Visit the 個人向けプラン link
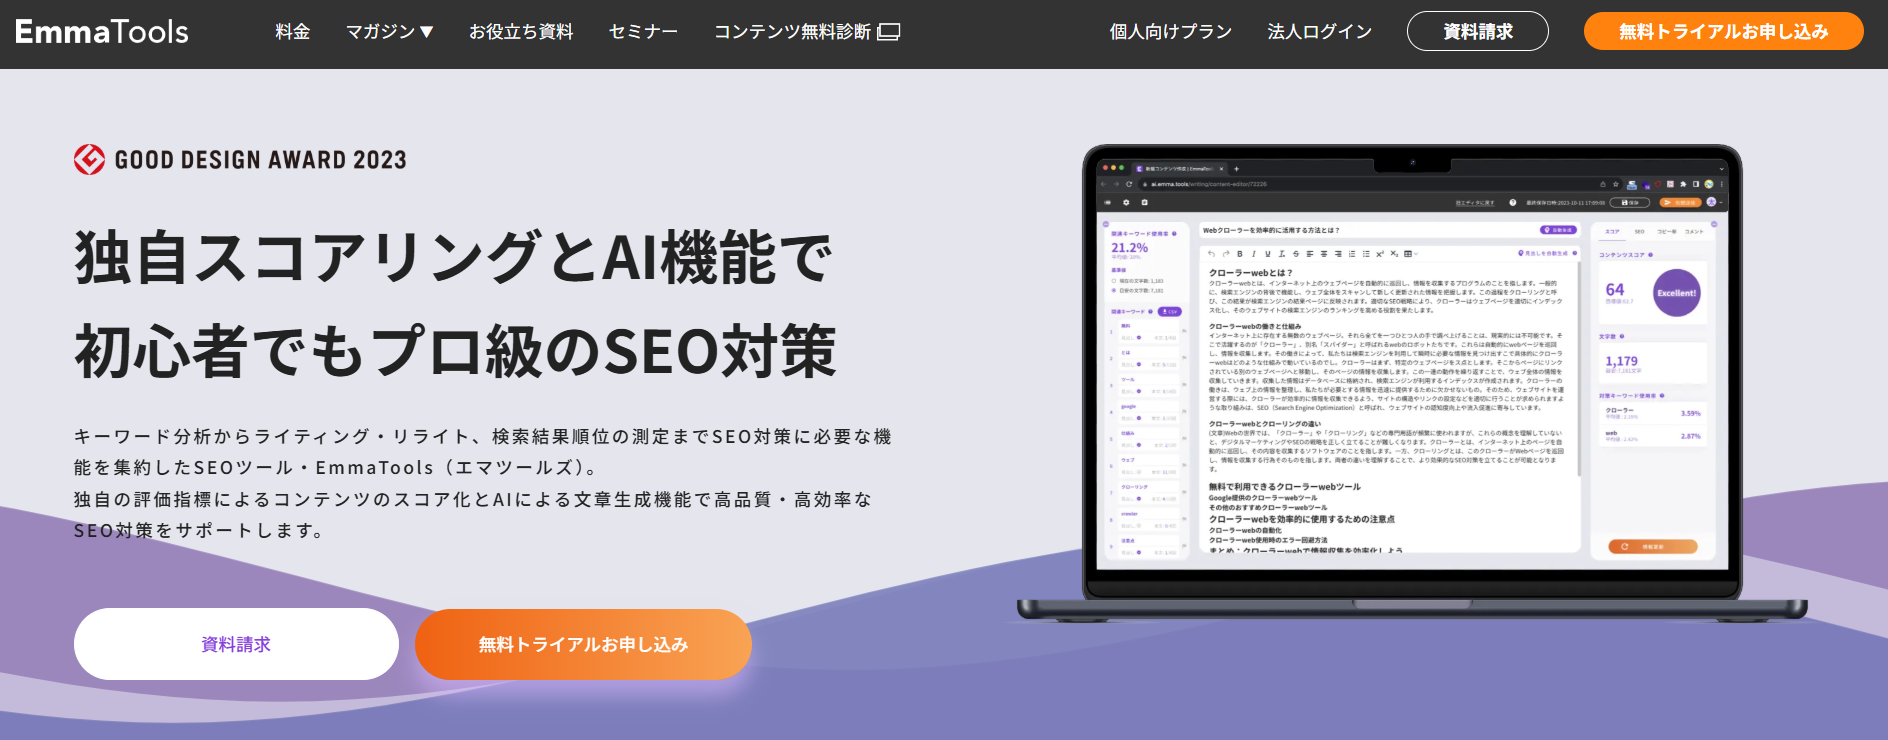The width and height of the screenshot is (1888, 740). coord(1170,32)
